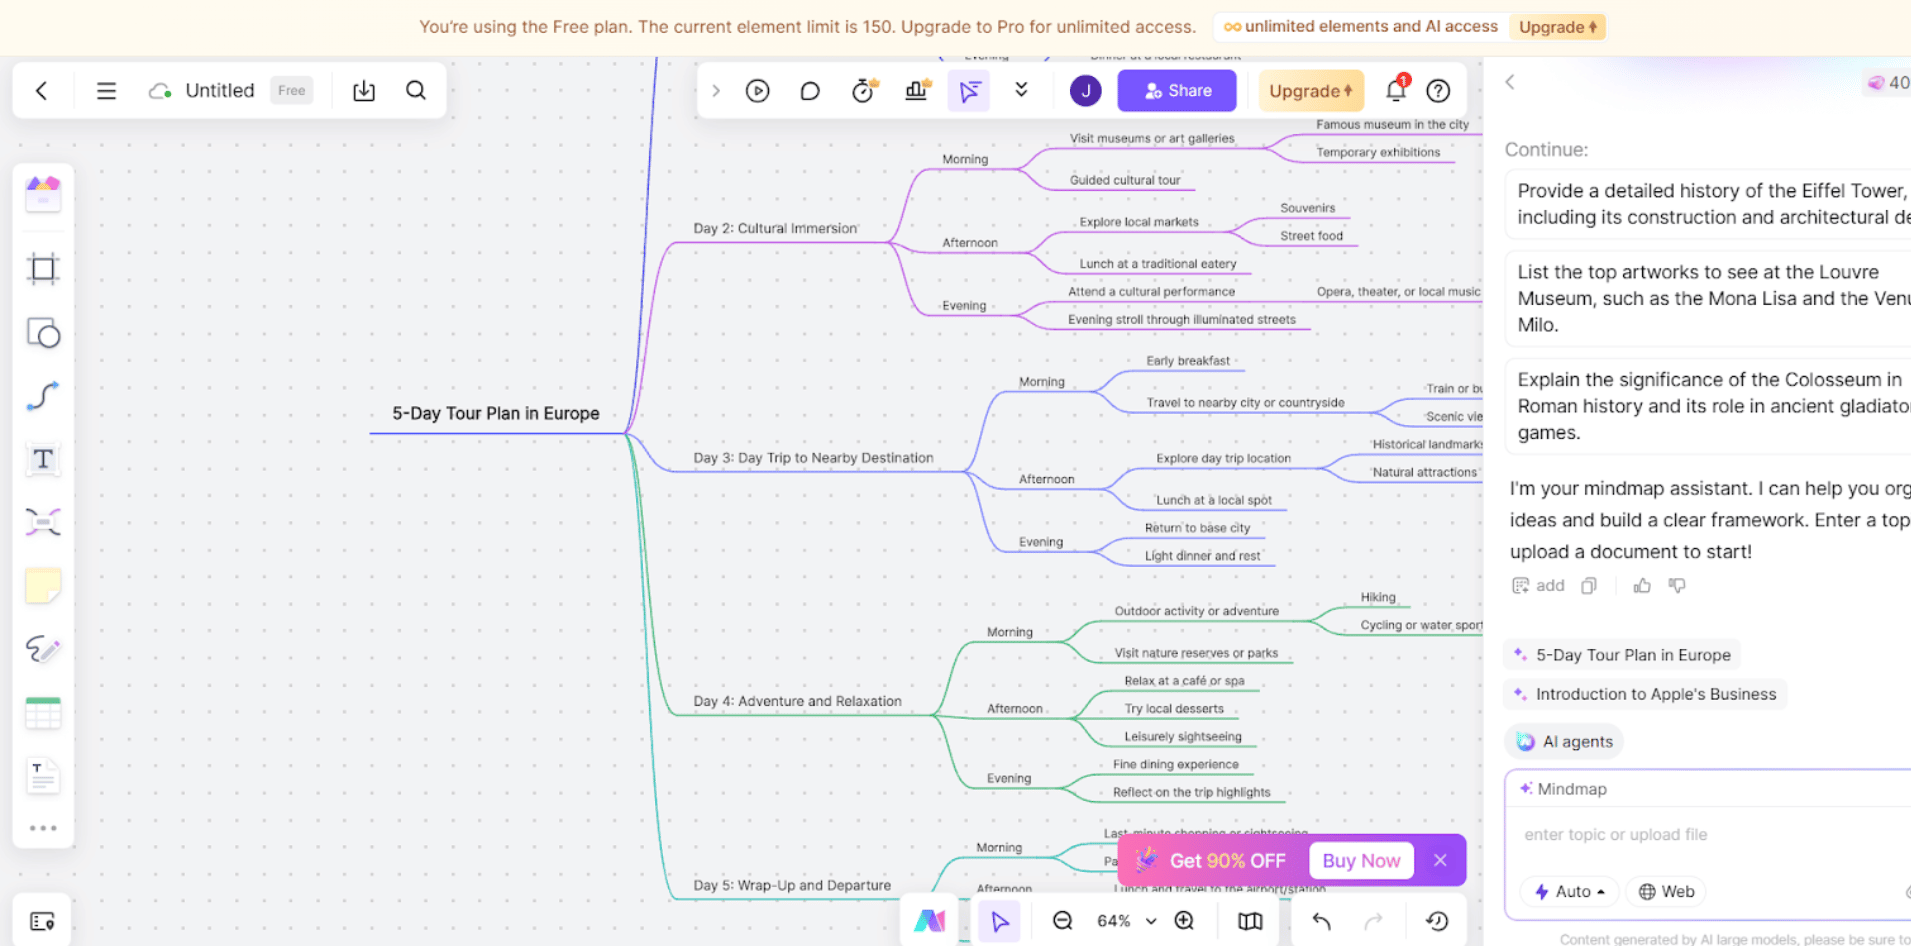
Task: Toggle the minimap icon
Action: point(1250,921)
